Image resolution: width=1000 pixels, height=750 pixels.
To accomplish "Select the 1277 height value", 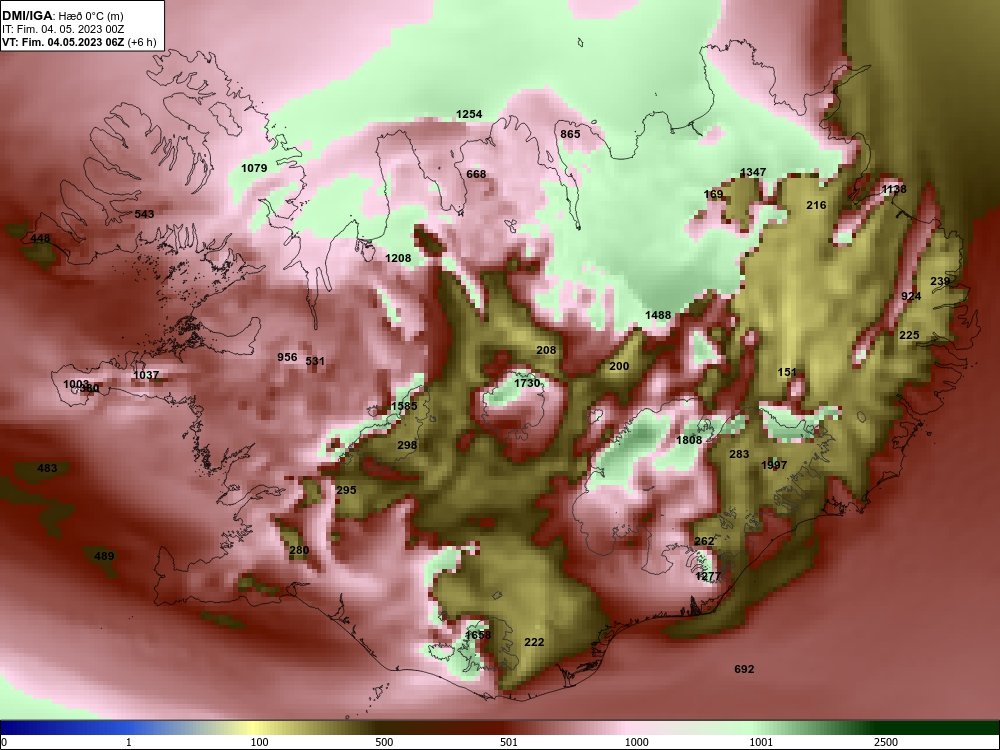I will 708,577.
